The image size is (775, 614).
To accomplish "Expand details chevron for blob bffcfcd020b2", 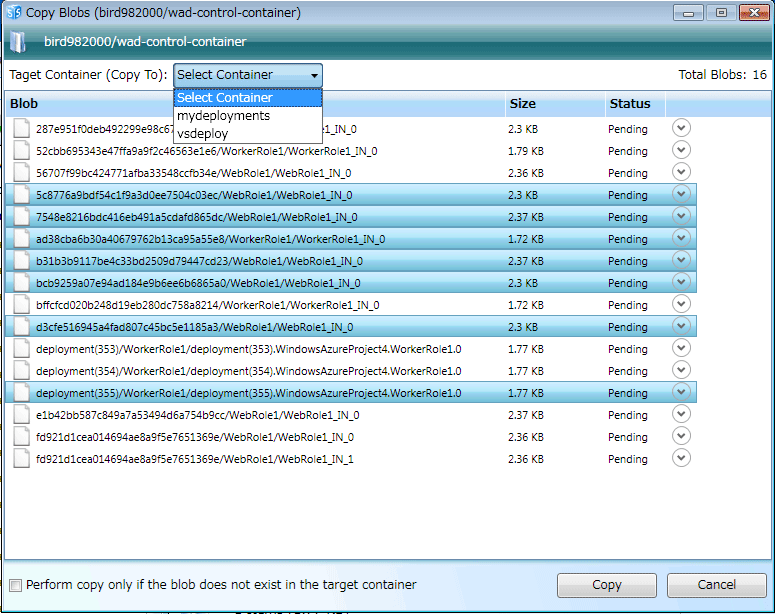I will [681, 304].
